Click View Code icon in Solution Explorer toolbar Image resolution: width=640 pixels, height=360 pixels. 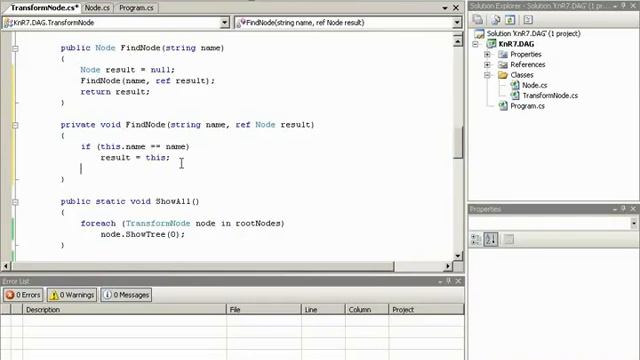point(528,20)
